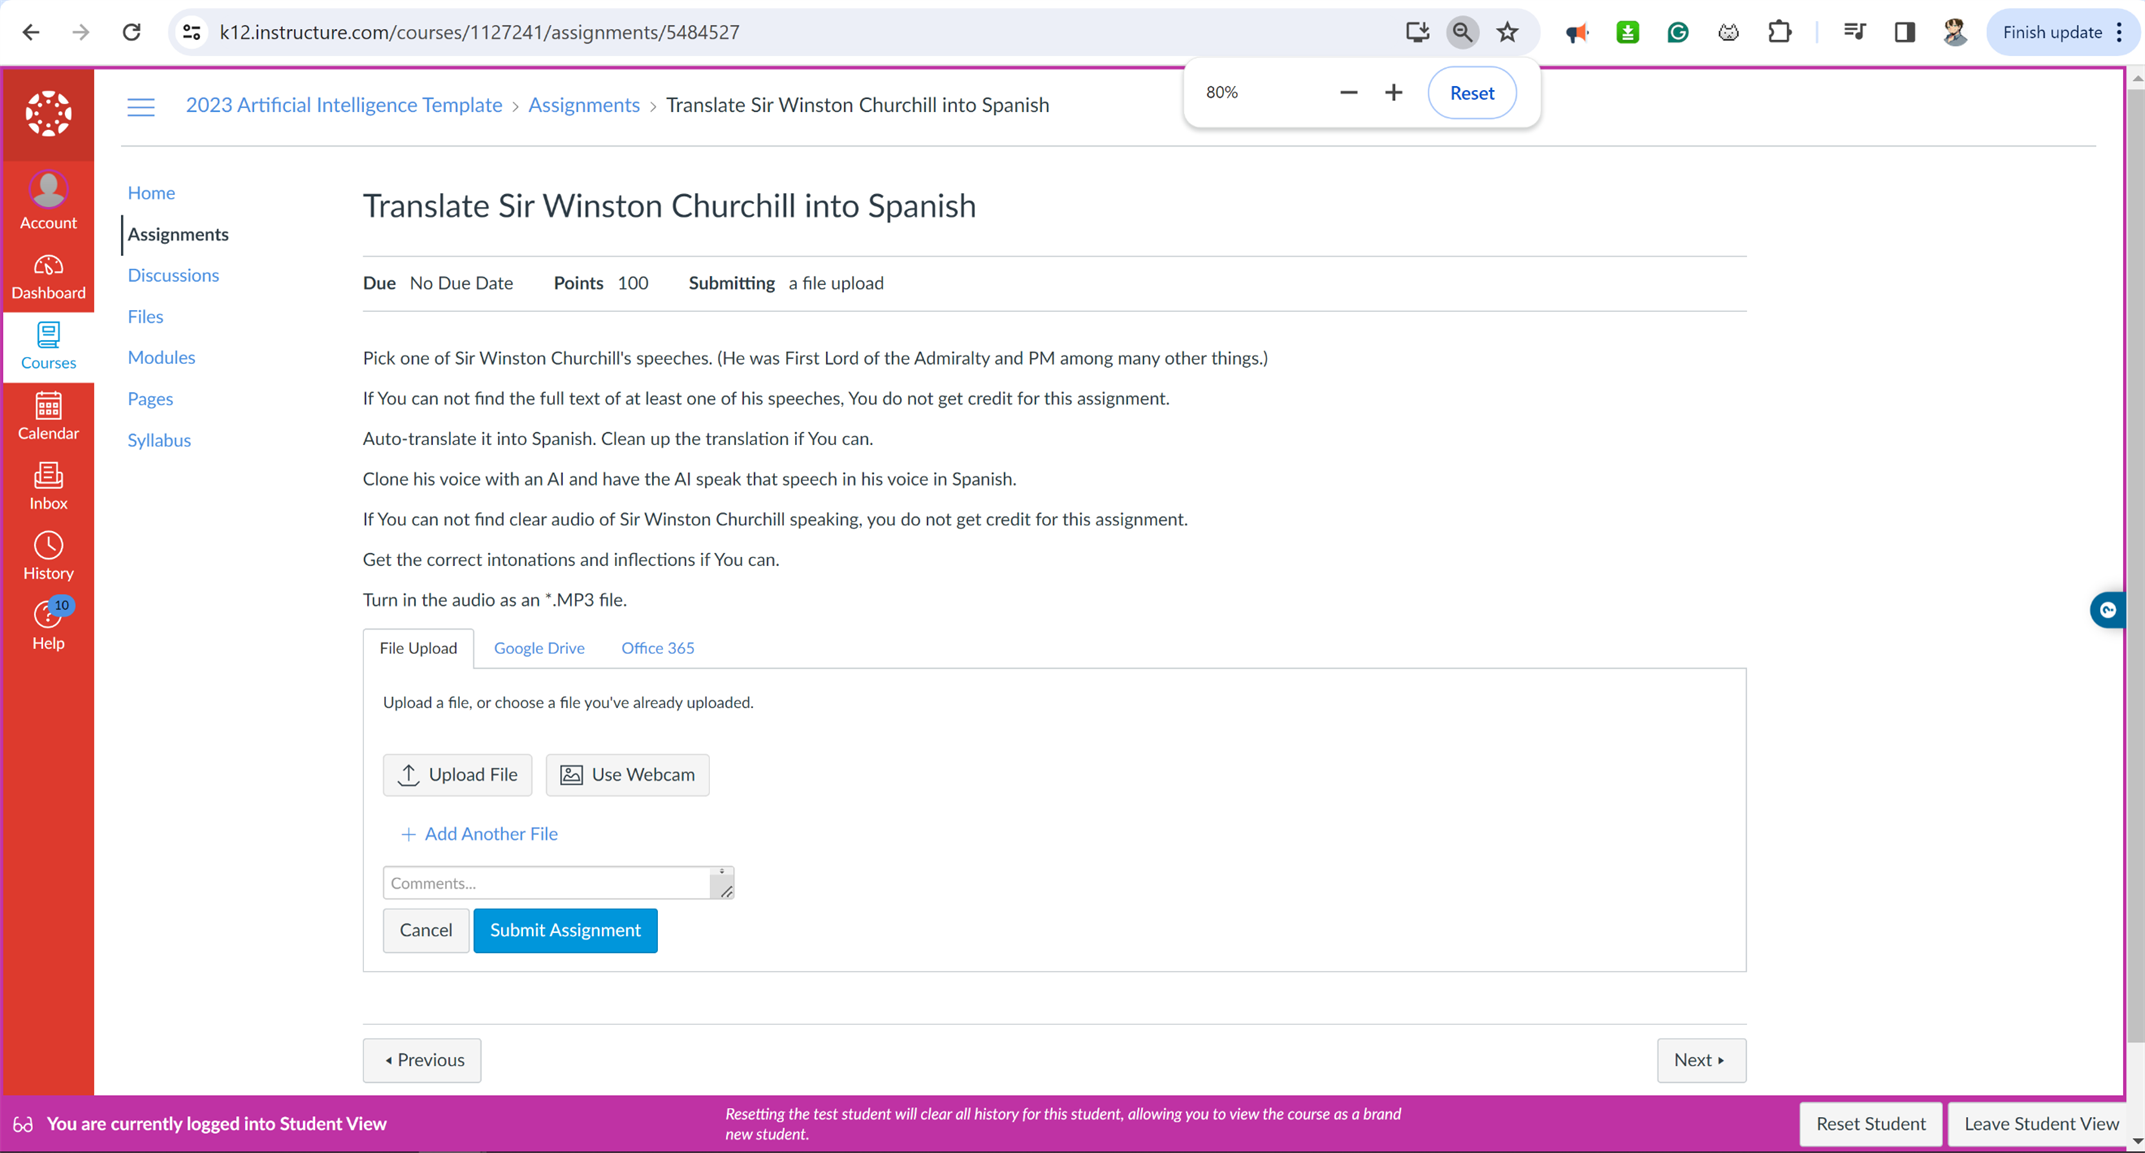Click the Submit Assignment button

(x=565, y=930)
